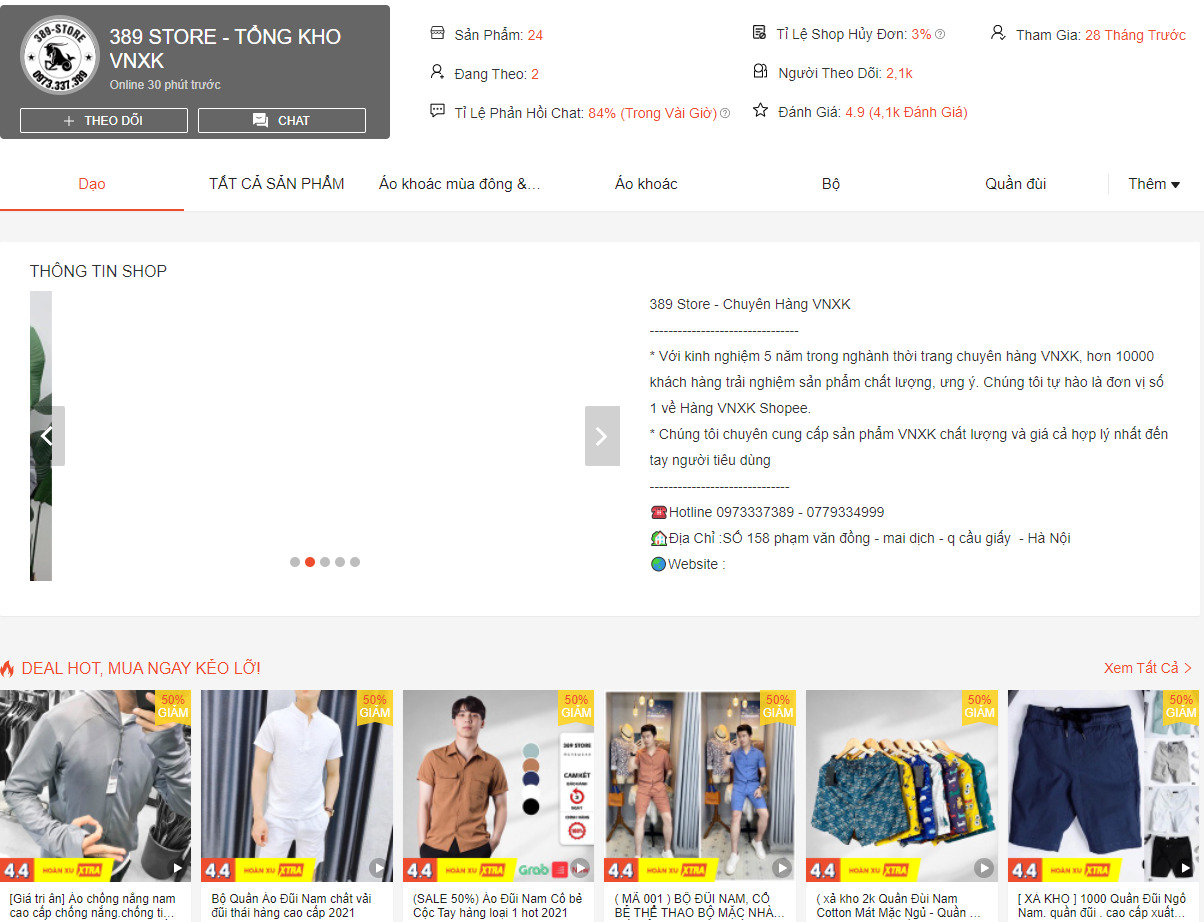This screenshot has height=922, width=1204.
Task: Click the Đánh Giá star icon
Action: click(x=760, y=110)
